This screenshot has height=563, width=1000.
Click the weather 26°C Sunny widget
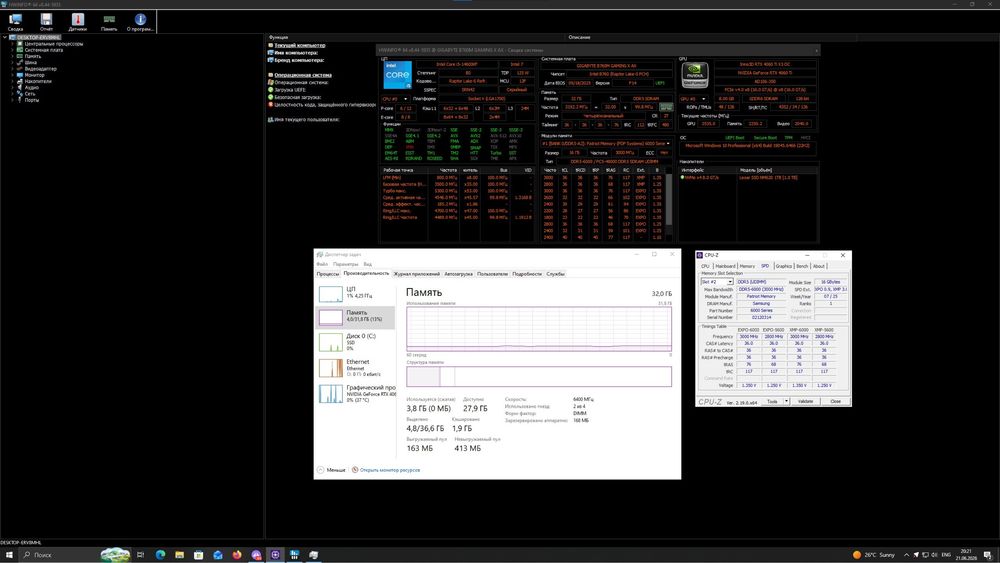pos(874,555)
